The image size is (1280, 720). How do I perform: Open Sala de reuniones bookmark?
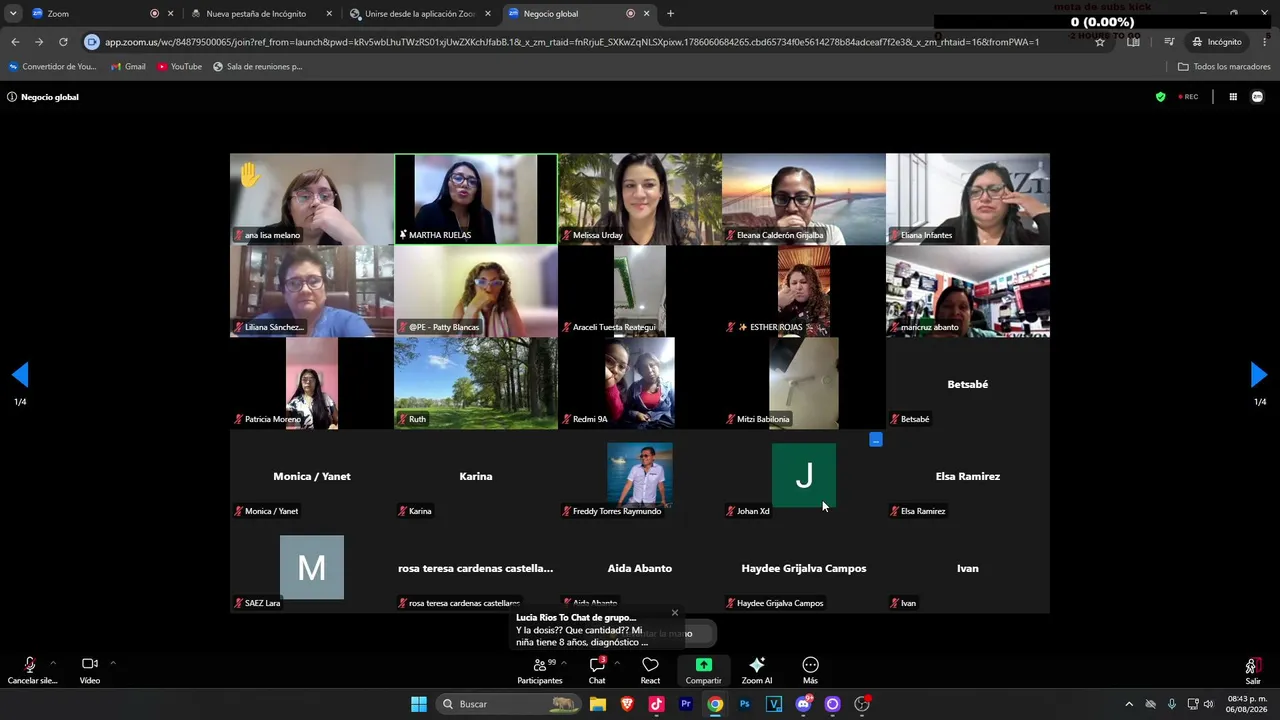(257, 67)
